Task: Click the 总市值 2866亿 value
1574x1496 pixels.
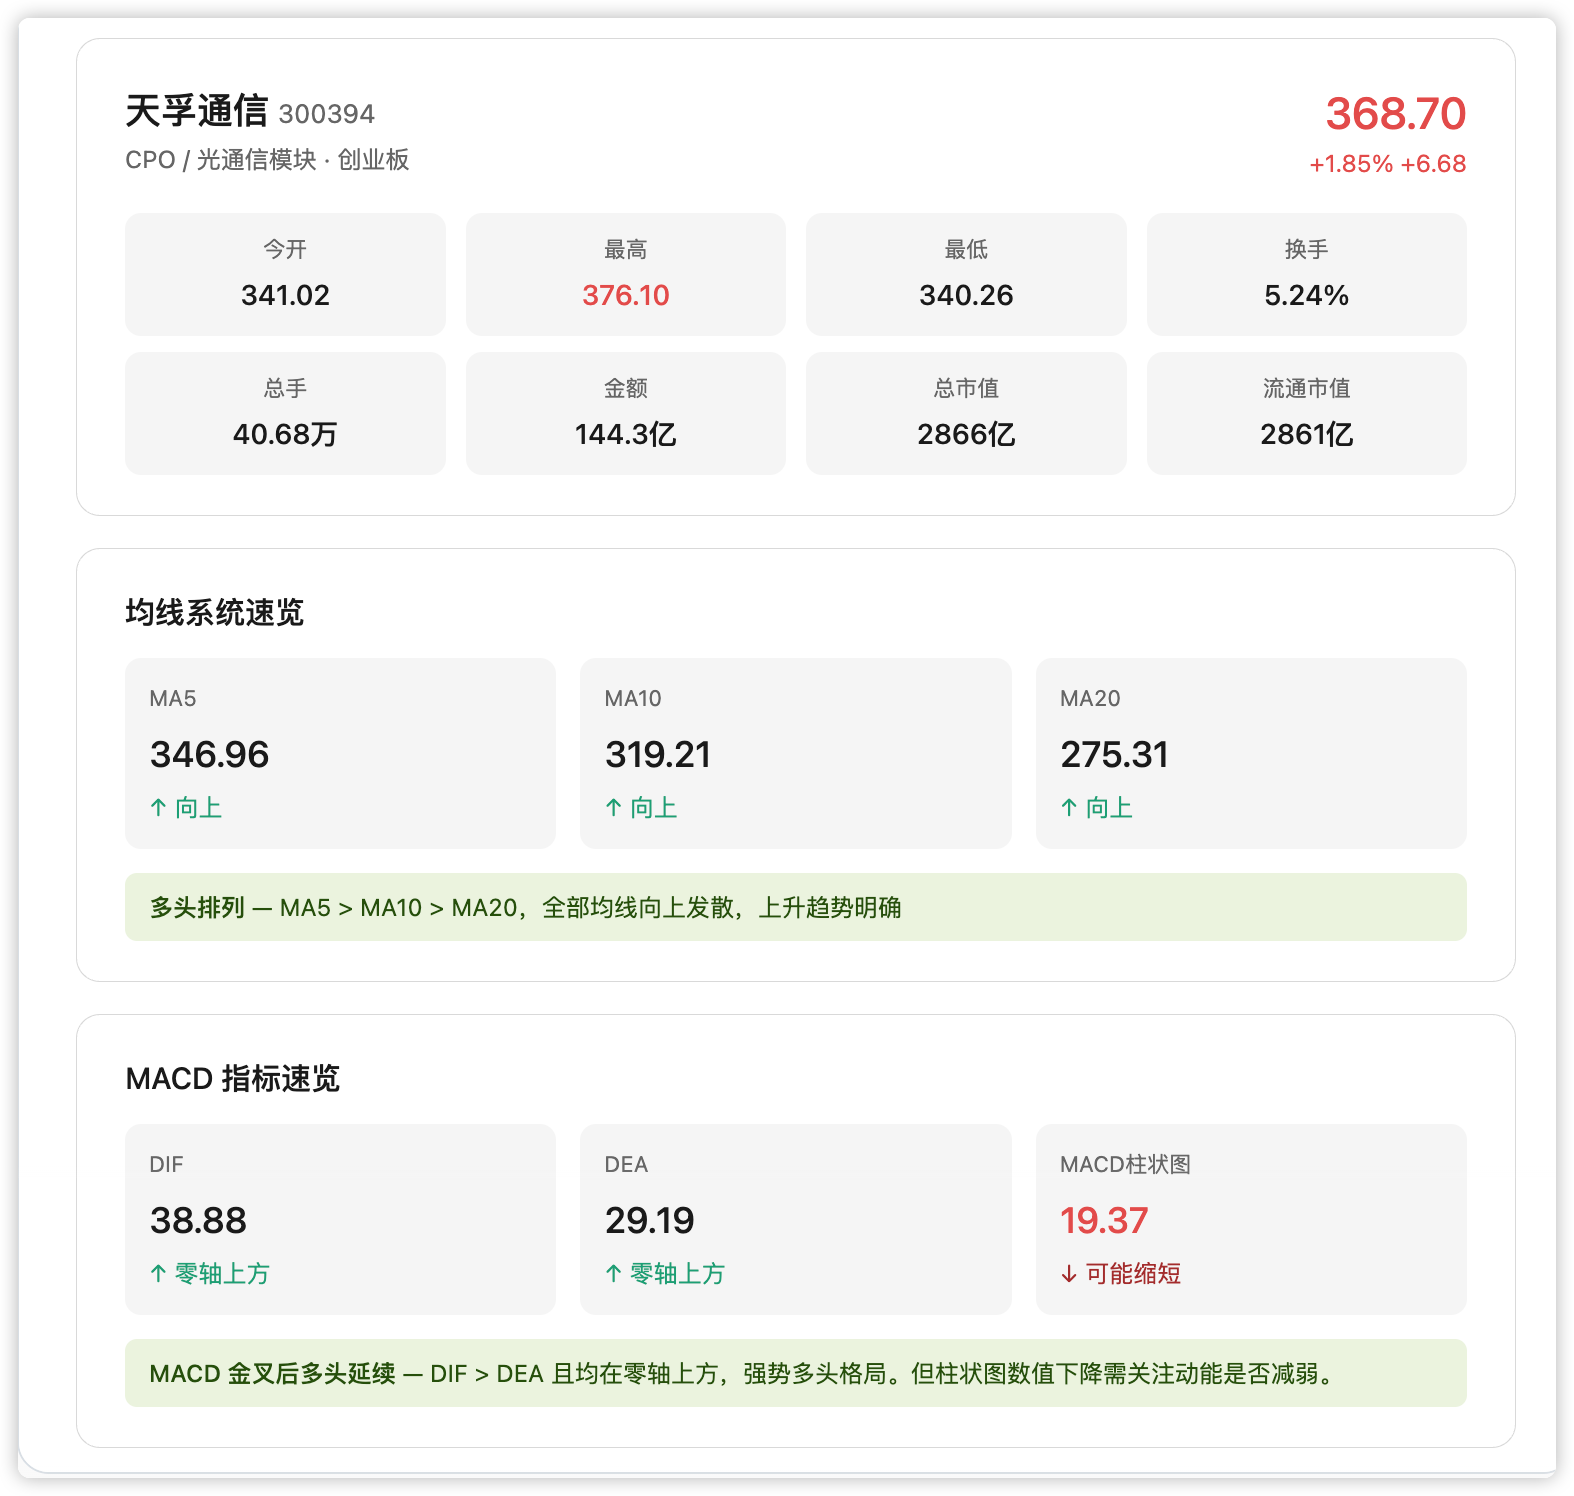Action: 966,434
